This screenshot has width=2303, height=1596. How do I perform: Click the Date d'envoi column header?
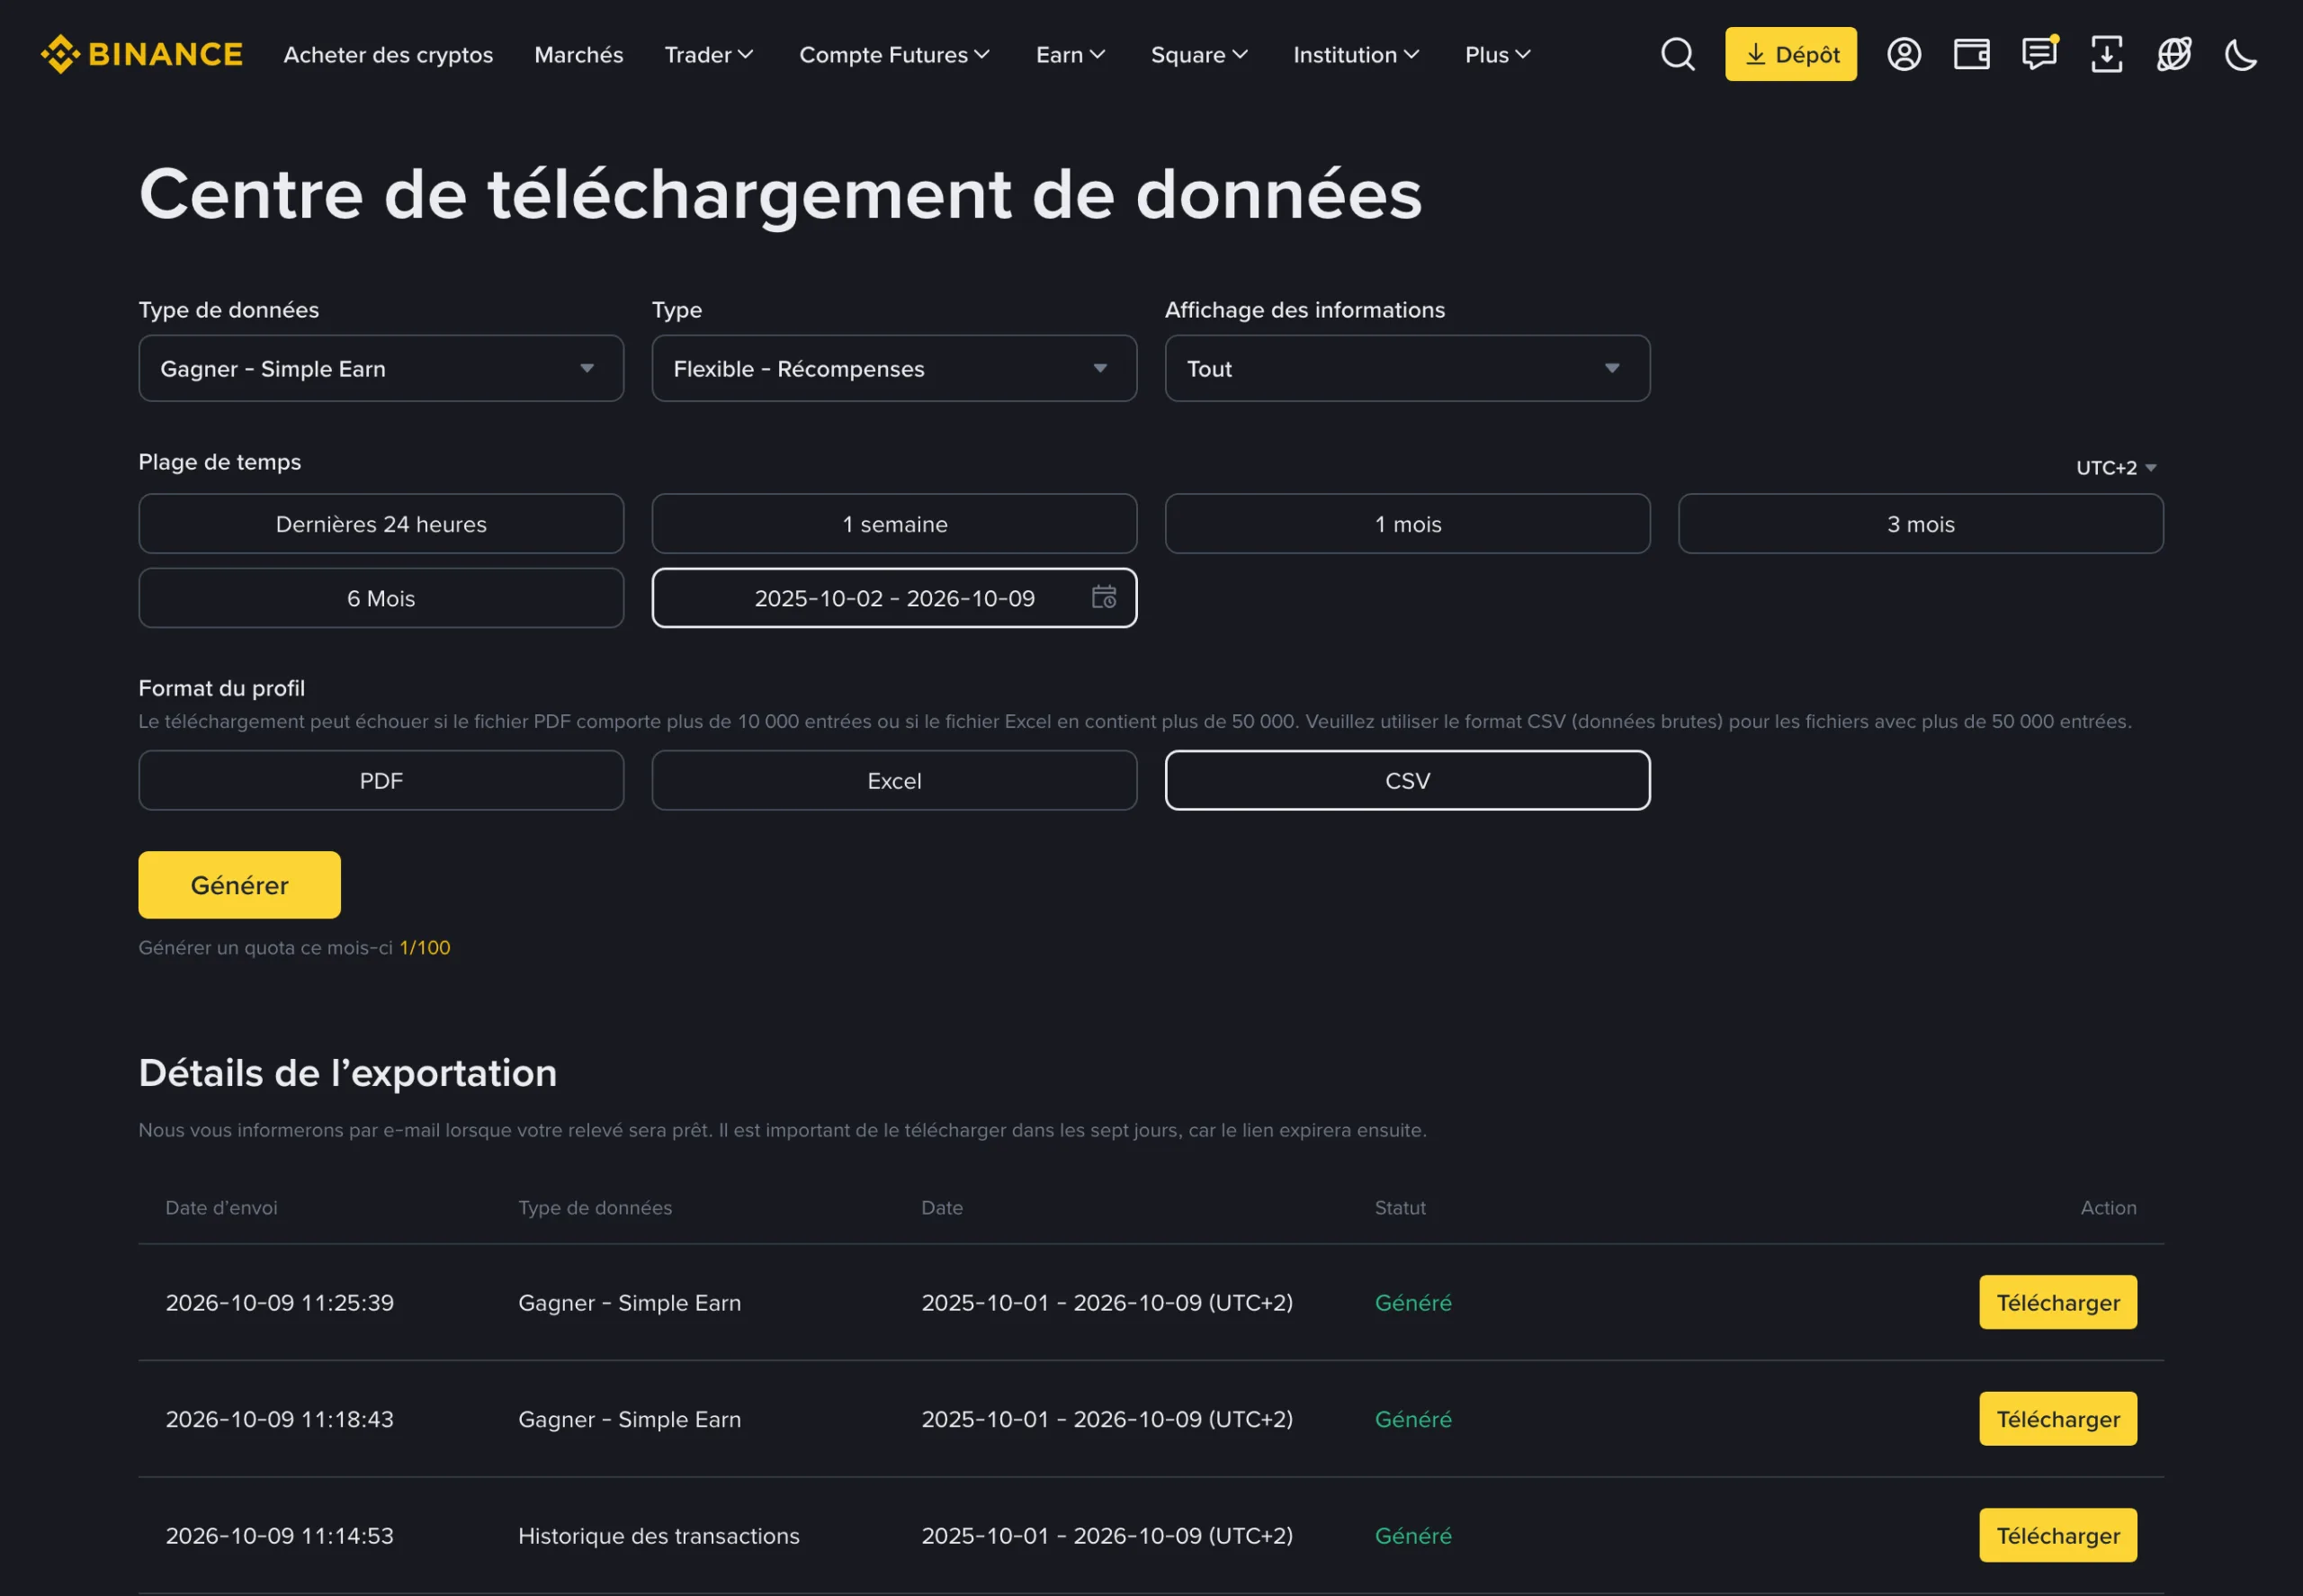click(x=221, y=1207)
